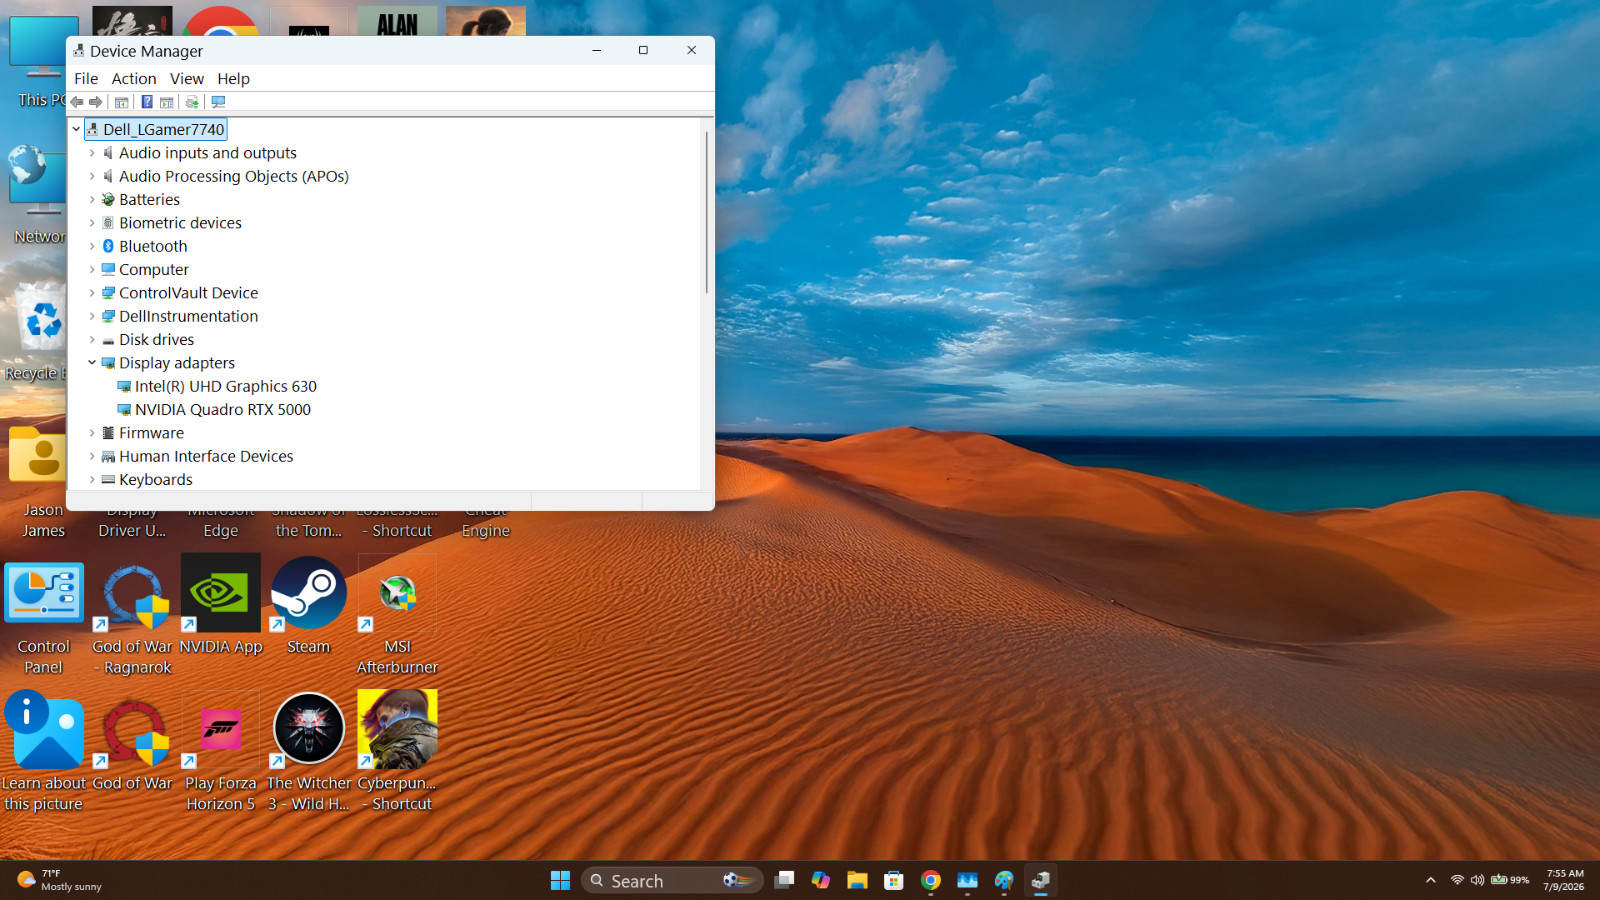Select Intel(R) UHD Graphics 630 device

225,386
